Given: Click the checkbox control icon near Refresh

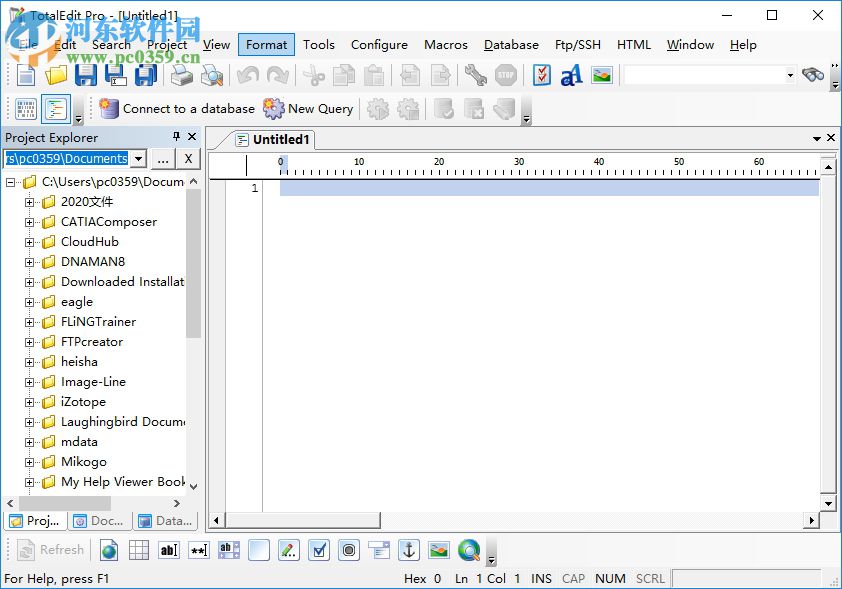Looking at the screenshot, I should click(x=318, y=549).
